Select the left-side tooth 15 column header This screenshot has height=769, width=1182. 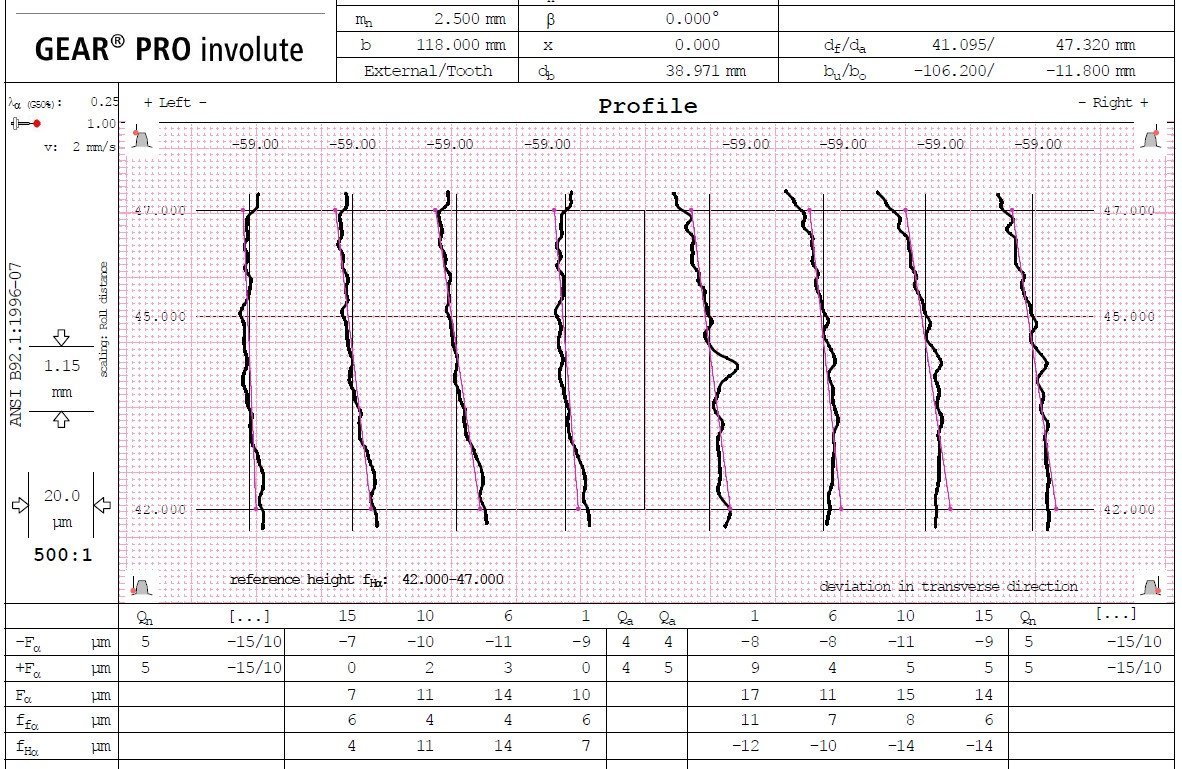click(x=347, y=616)
